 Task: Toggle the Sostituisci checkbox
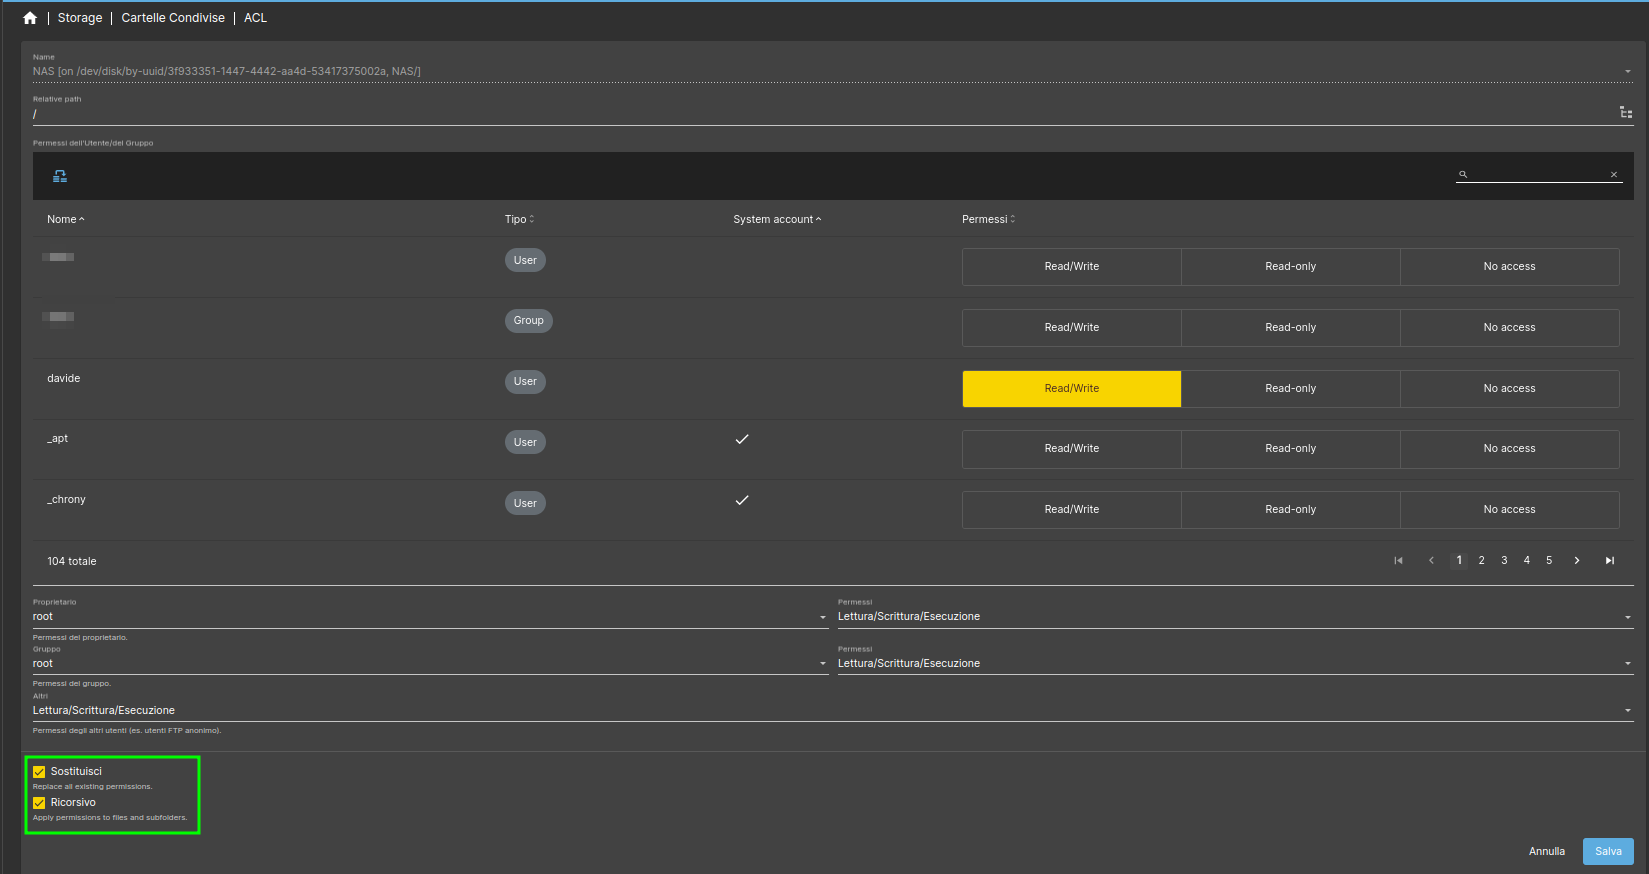pos(39,772)
